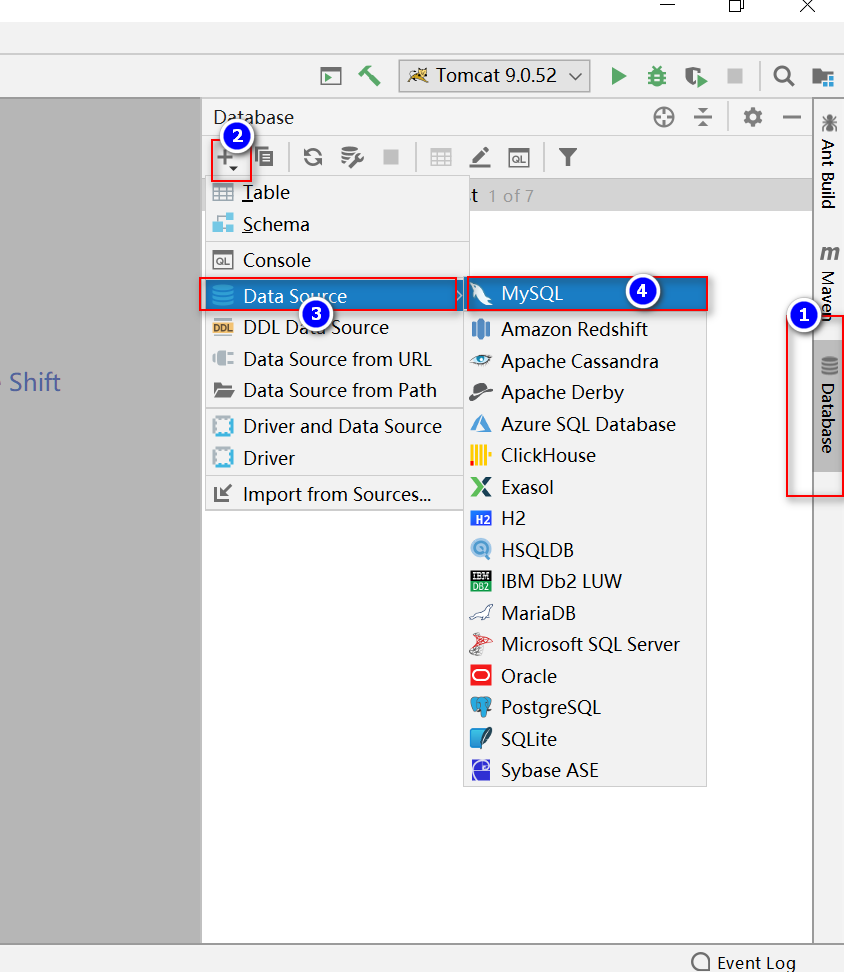Image resolution: width=844 pixels, height=972 pixels.
Task: Select Data Source from URL
Action: pos(335,360)
